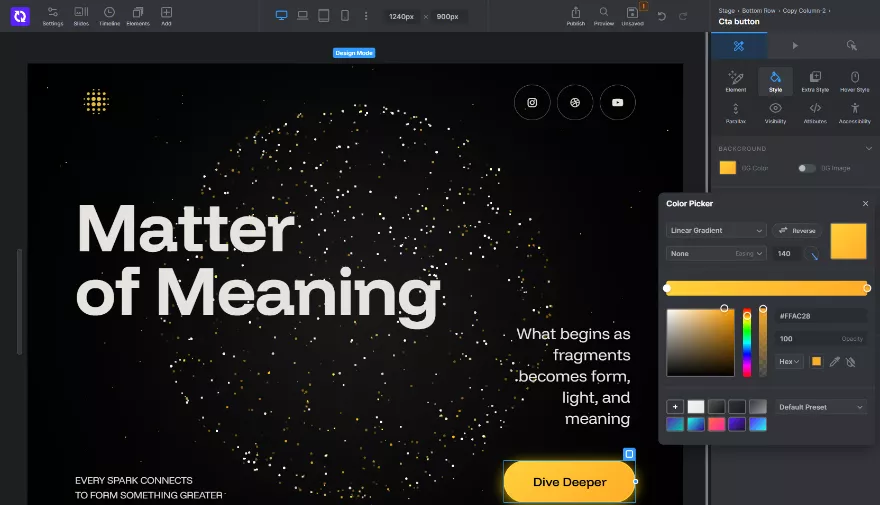880x505 pixels.
Task: Open the Extra Style tab
Action: (815, 80)
